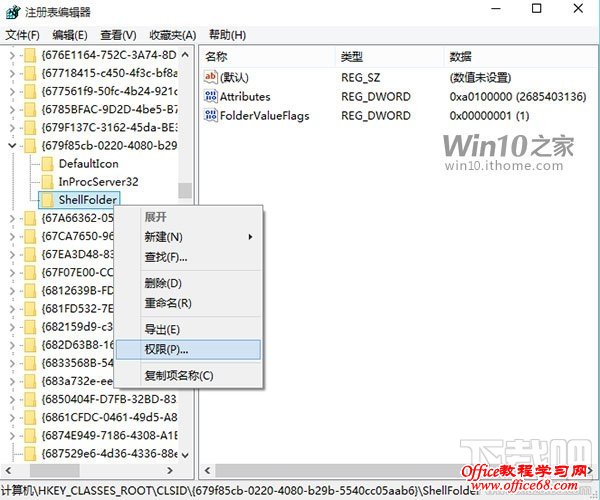This screenshot has height=500, width=600.
Task: Click folder icon of {677561f9-50fc-4b24 key
Action: click(x=30, y=91)
